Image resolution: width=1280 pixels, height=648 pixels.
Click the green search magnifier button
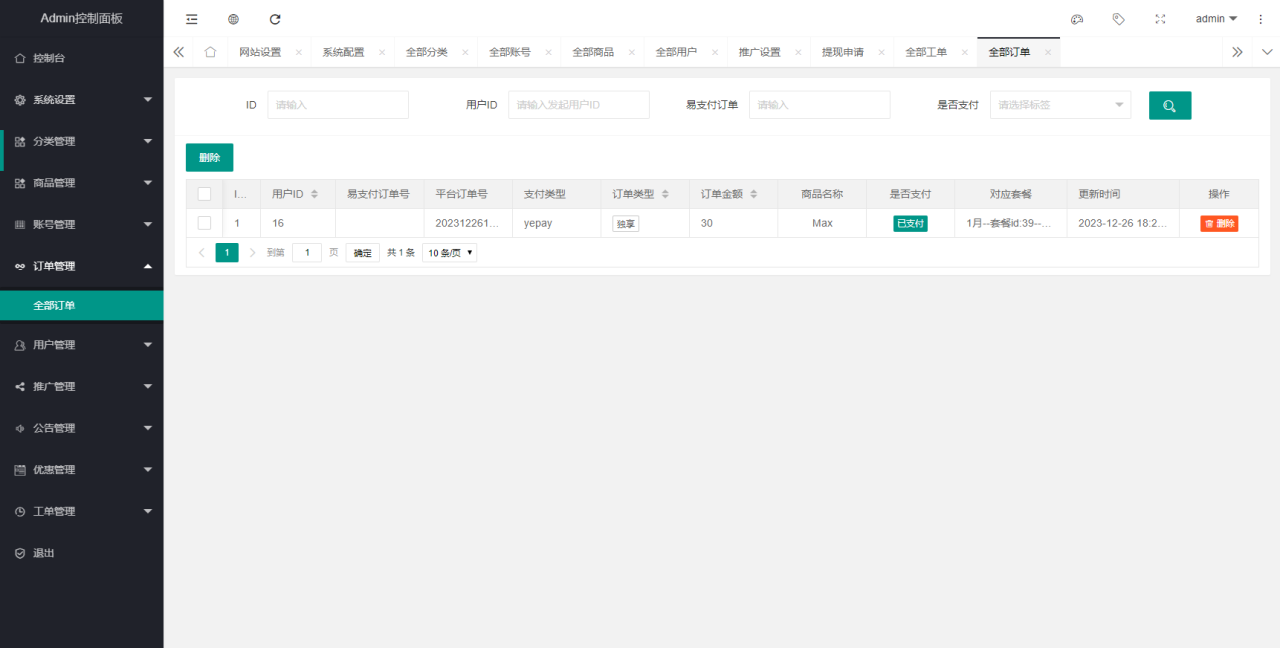(x=1170, y=105)
